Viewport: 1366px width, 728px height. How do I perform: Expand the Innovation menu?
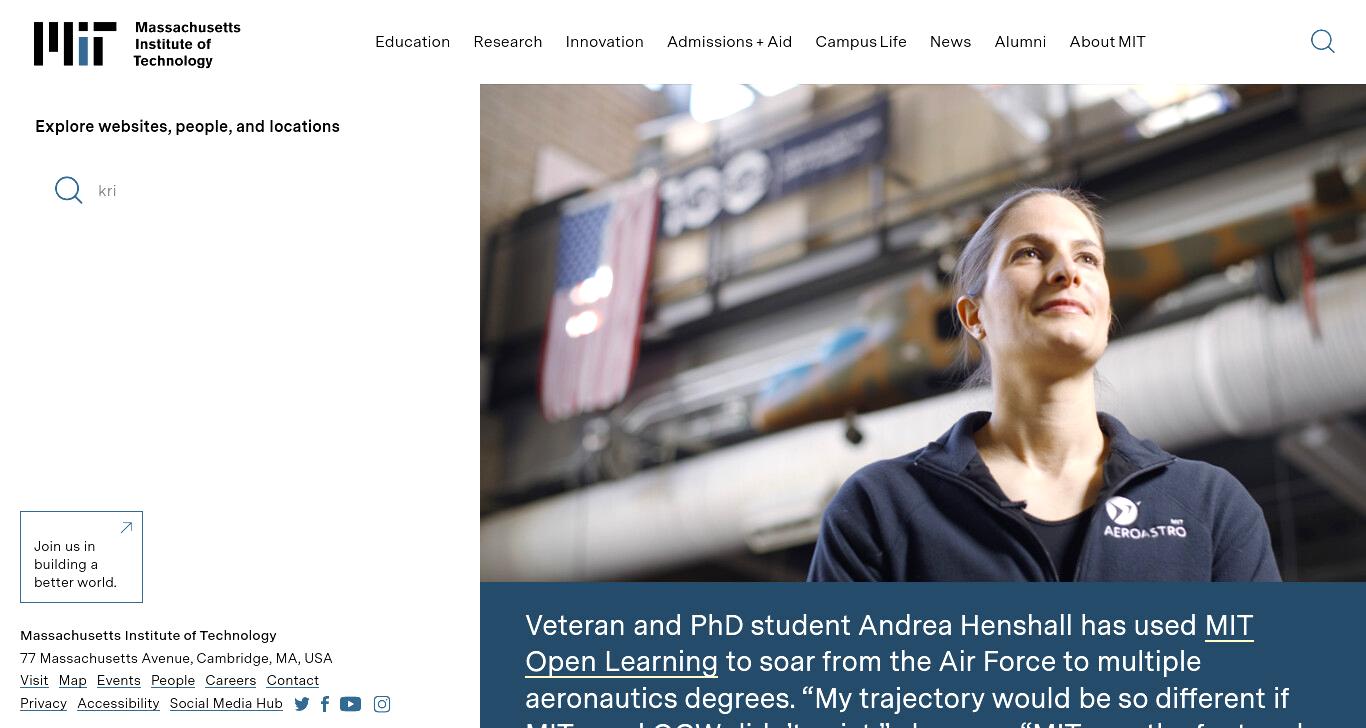[604, 42]
